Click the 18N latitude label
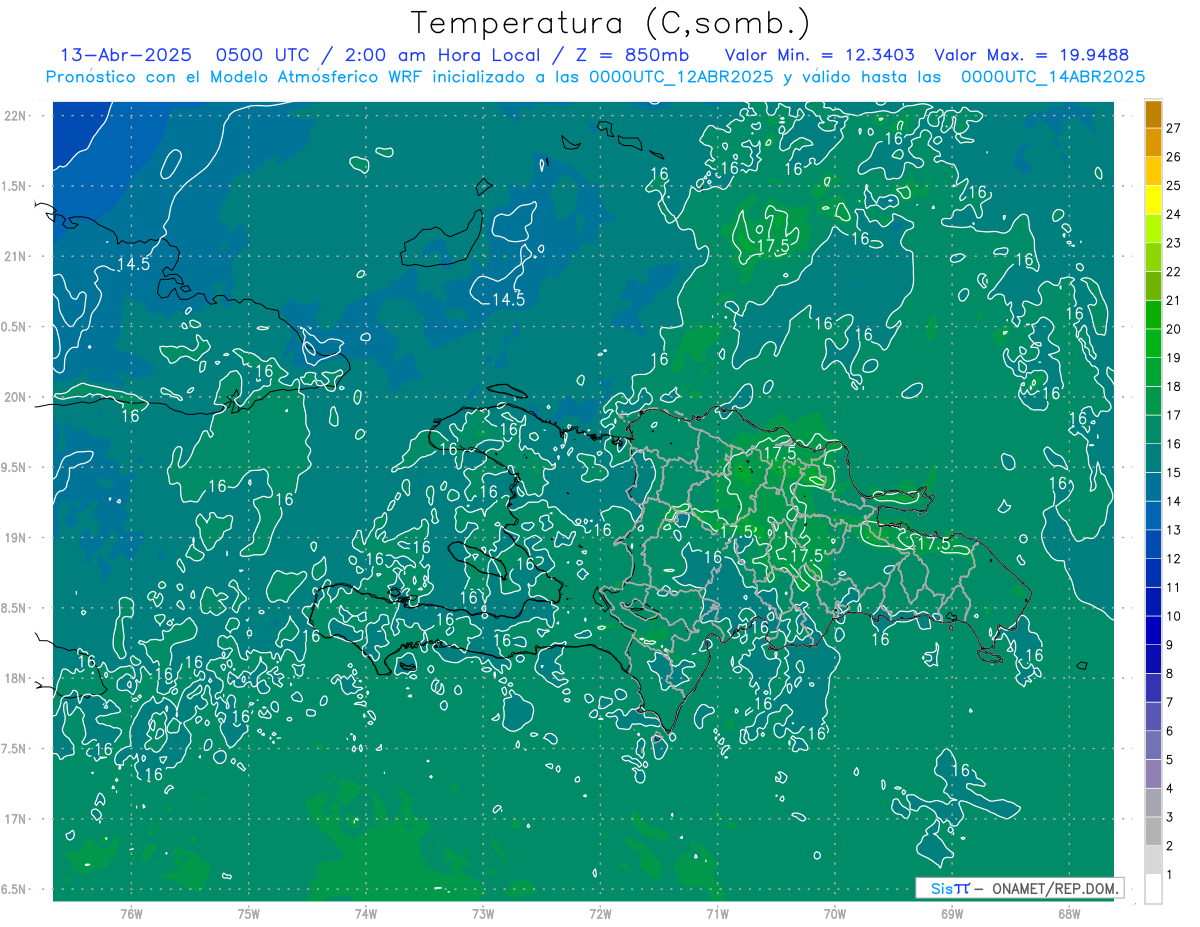 pyautogui.click(x=17, y=678)
